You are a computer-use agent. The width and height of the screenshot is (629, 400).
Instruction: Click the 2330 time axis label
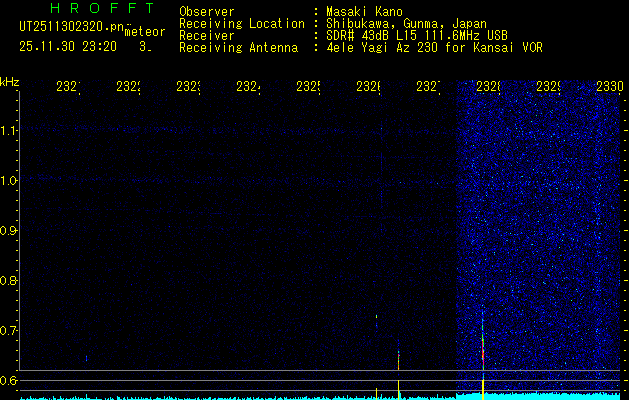609,86
